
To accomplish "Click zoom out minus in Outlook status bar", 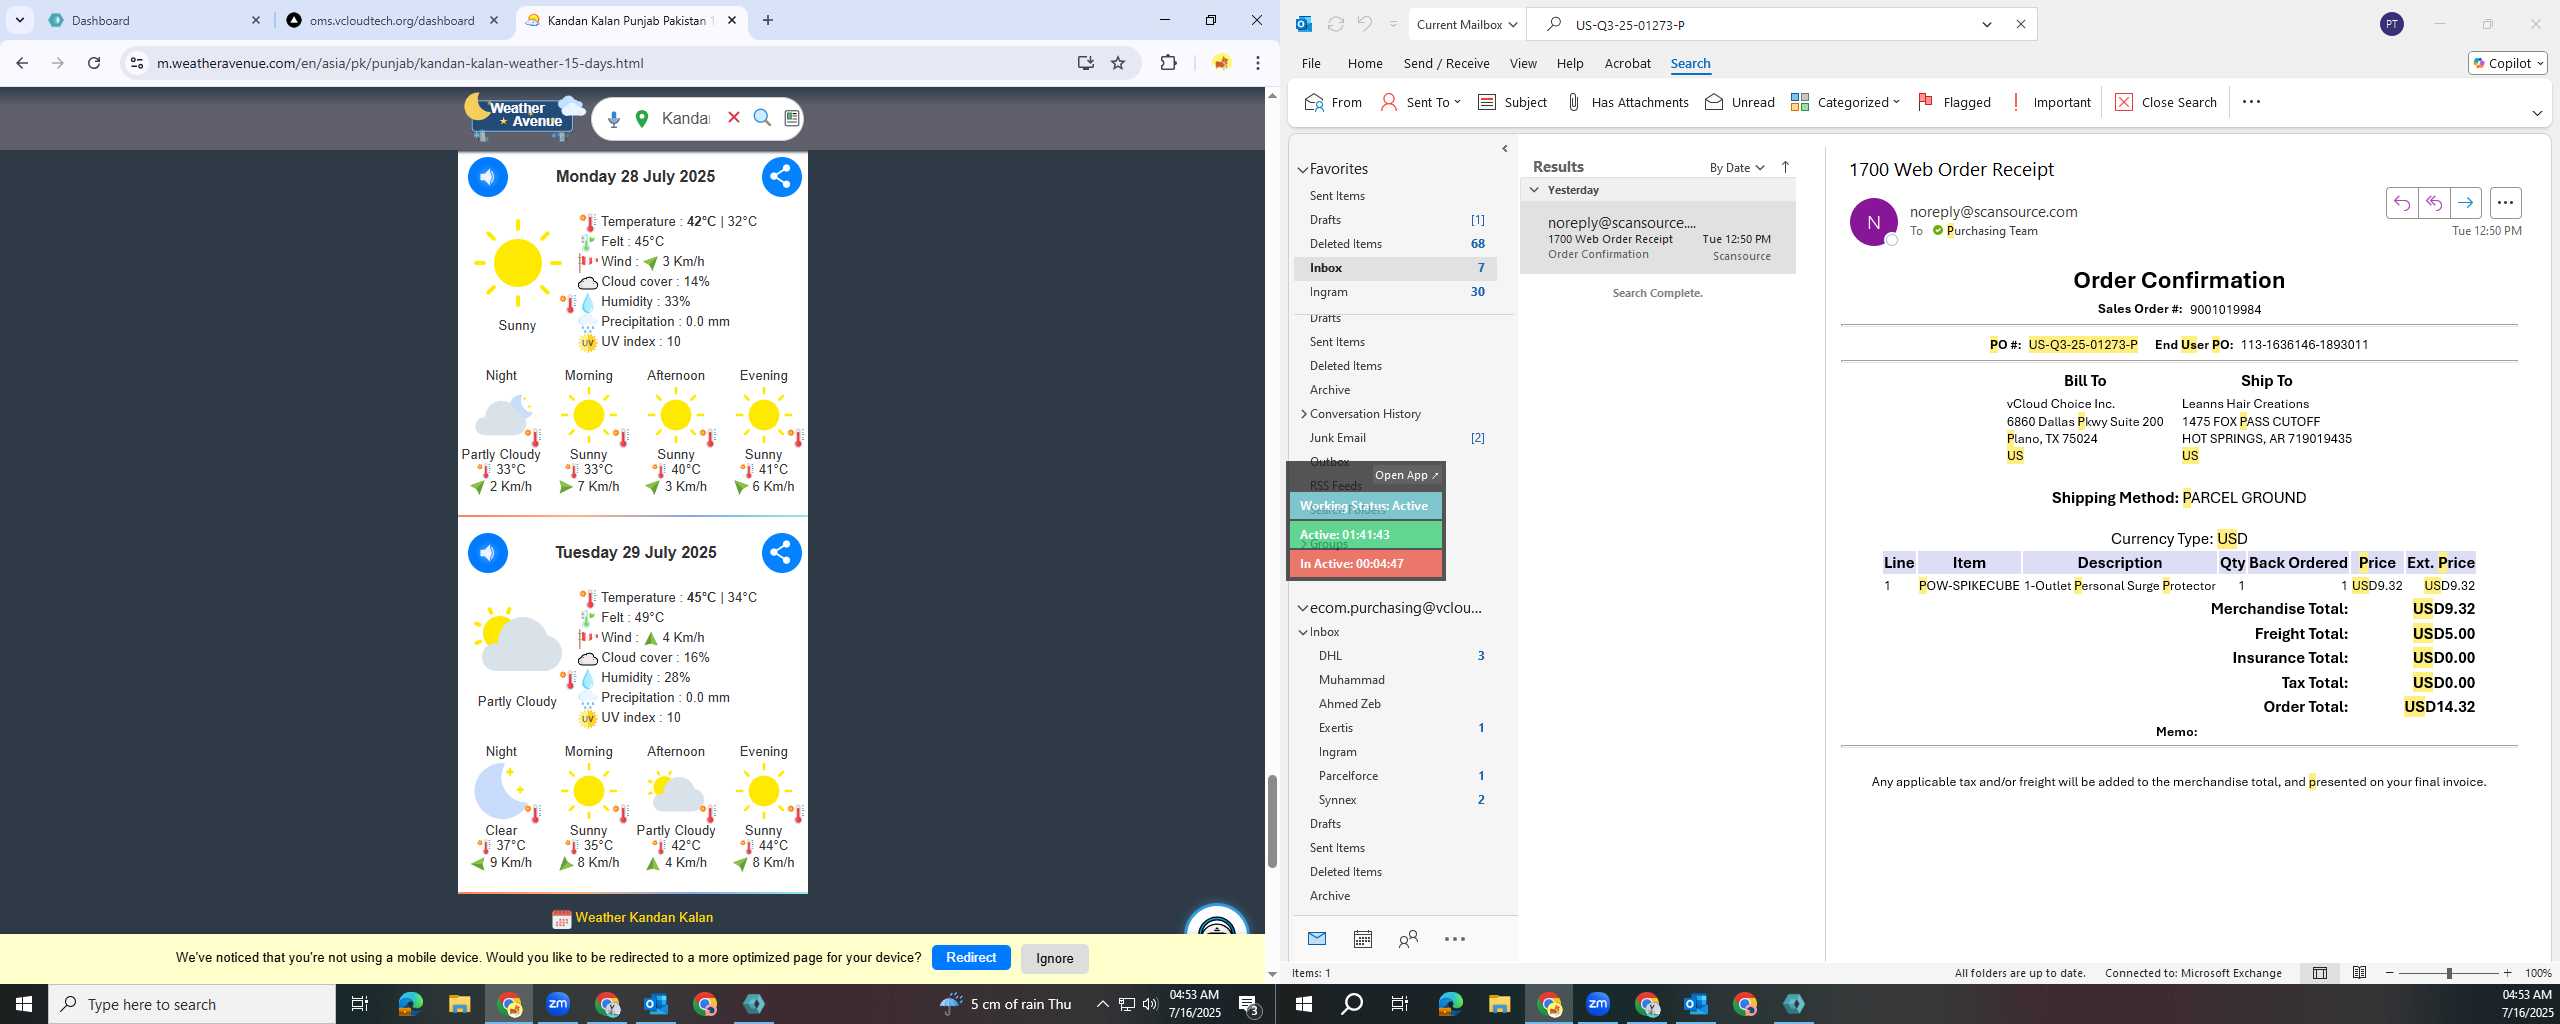I will point(2390,973).
